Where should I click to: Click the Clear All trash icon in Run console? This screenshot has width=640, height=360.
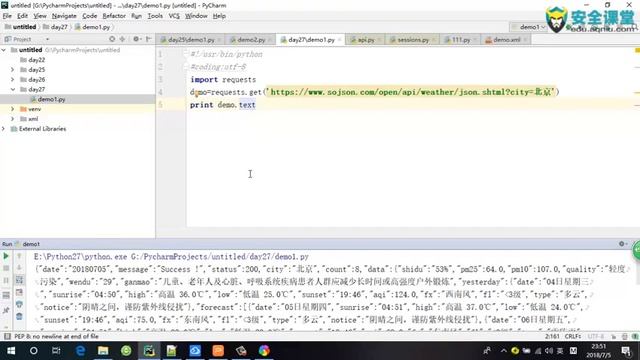point(19,316)
